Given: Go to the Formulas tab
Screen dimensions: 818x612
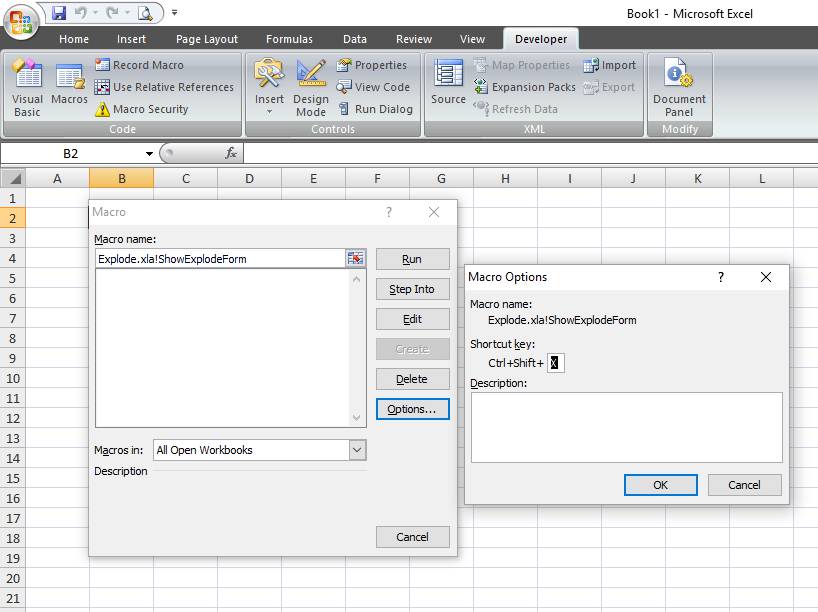Looking at the screenshot, I should click(289, 39).
